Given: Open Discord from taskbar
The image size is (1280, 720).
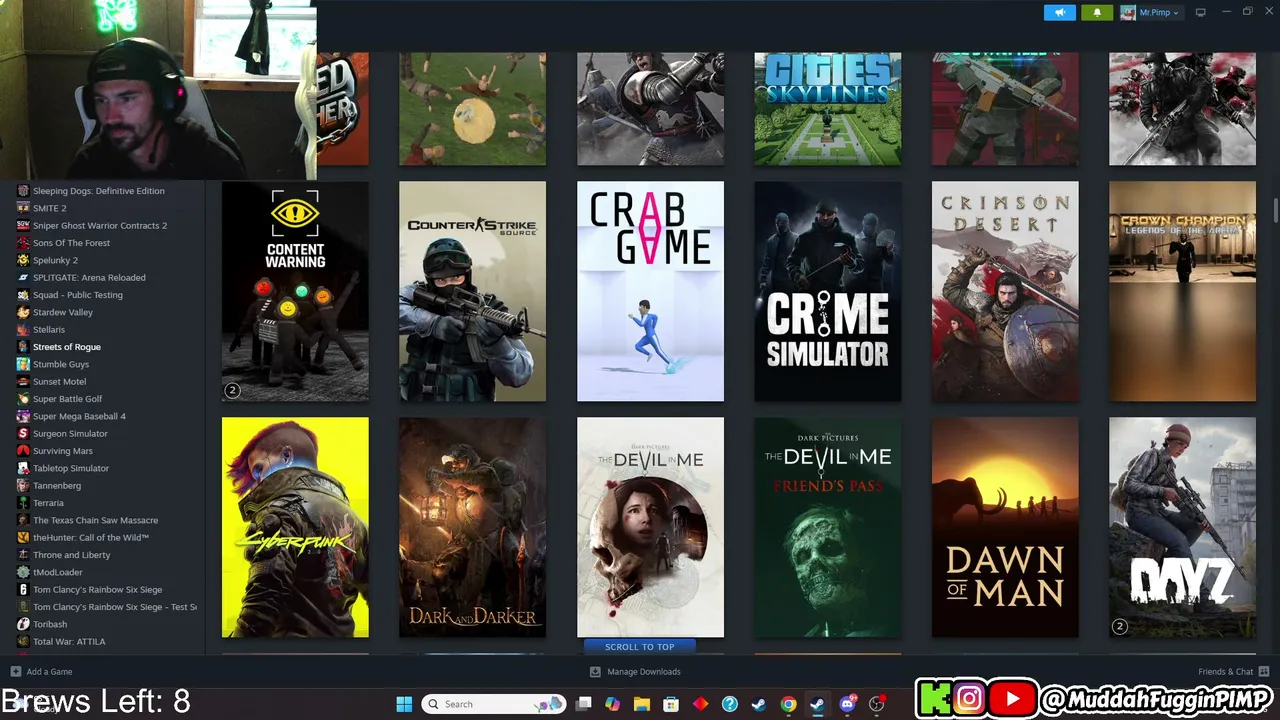Looking at the screenshot, I should click(848, 704).
